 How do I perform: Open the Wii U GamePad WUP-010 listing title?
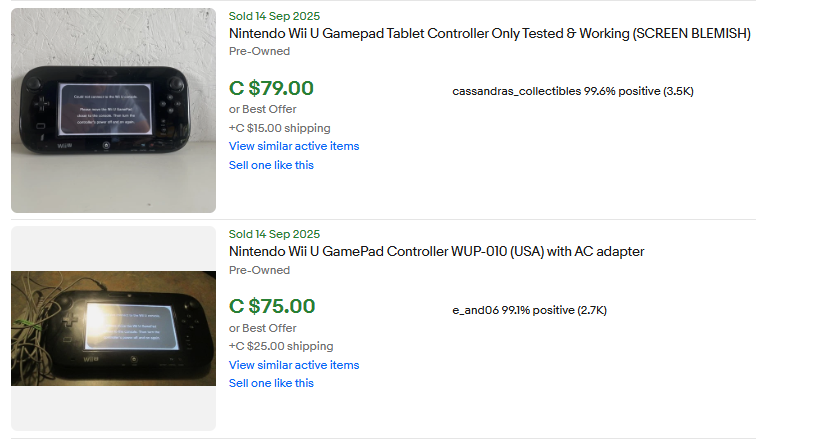[436, 252]
